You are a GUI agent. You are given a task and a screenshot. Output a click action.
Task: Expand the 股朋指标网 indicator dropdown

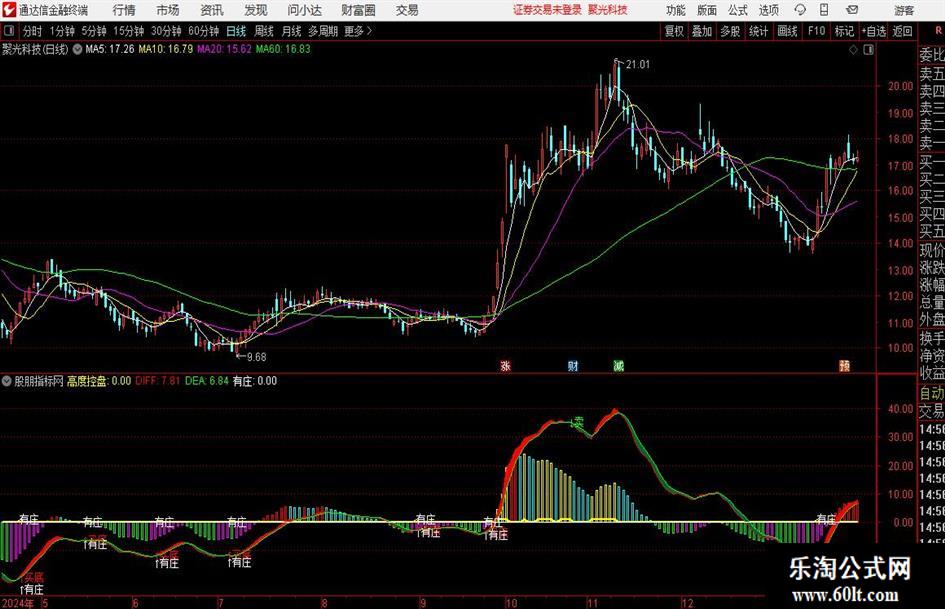coord(7,381)
